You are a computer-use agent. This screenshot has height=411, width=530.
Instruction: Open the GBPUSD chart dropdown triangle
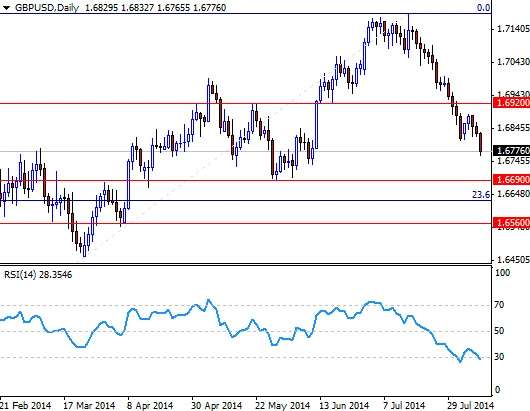[x=6, y=8]
